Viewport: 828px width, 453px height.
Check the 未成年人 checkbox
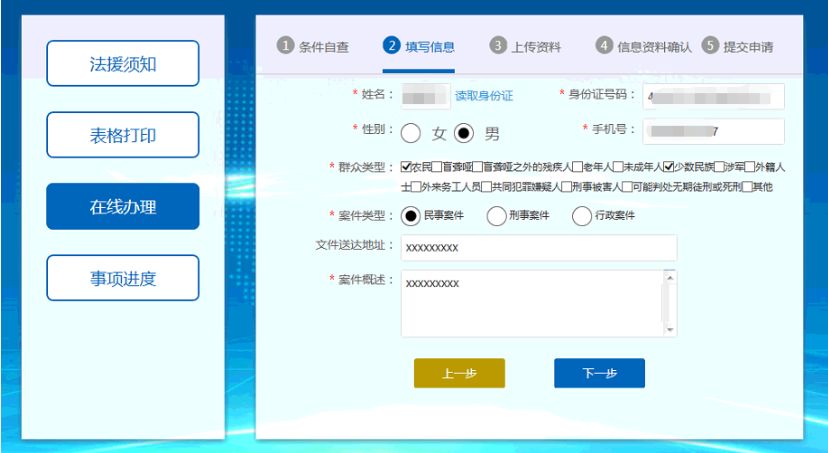(618, 167)
